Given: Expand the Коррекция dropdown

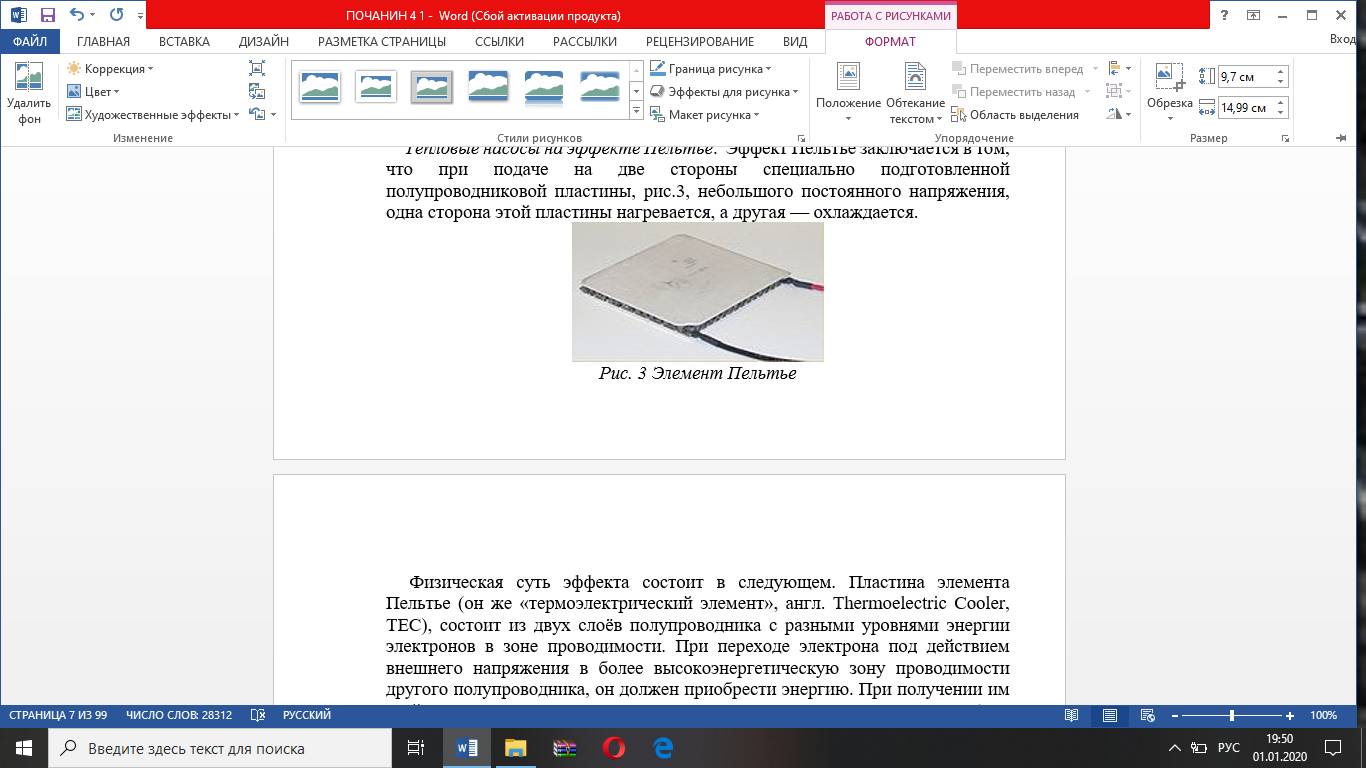Looking at the screenshot, I should click(110, 69).
